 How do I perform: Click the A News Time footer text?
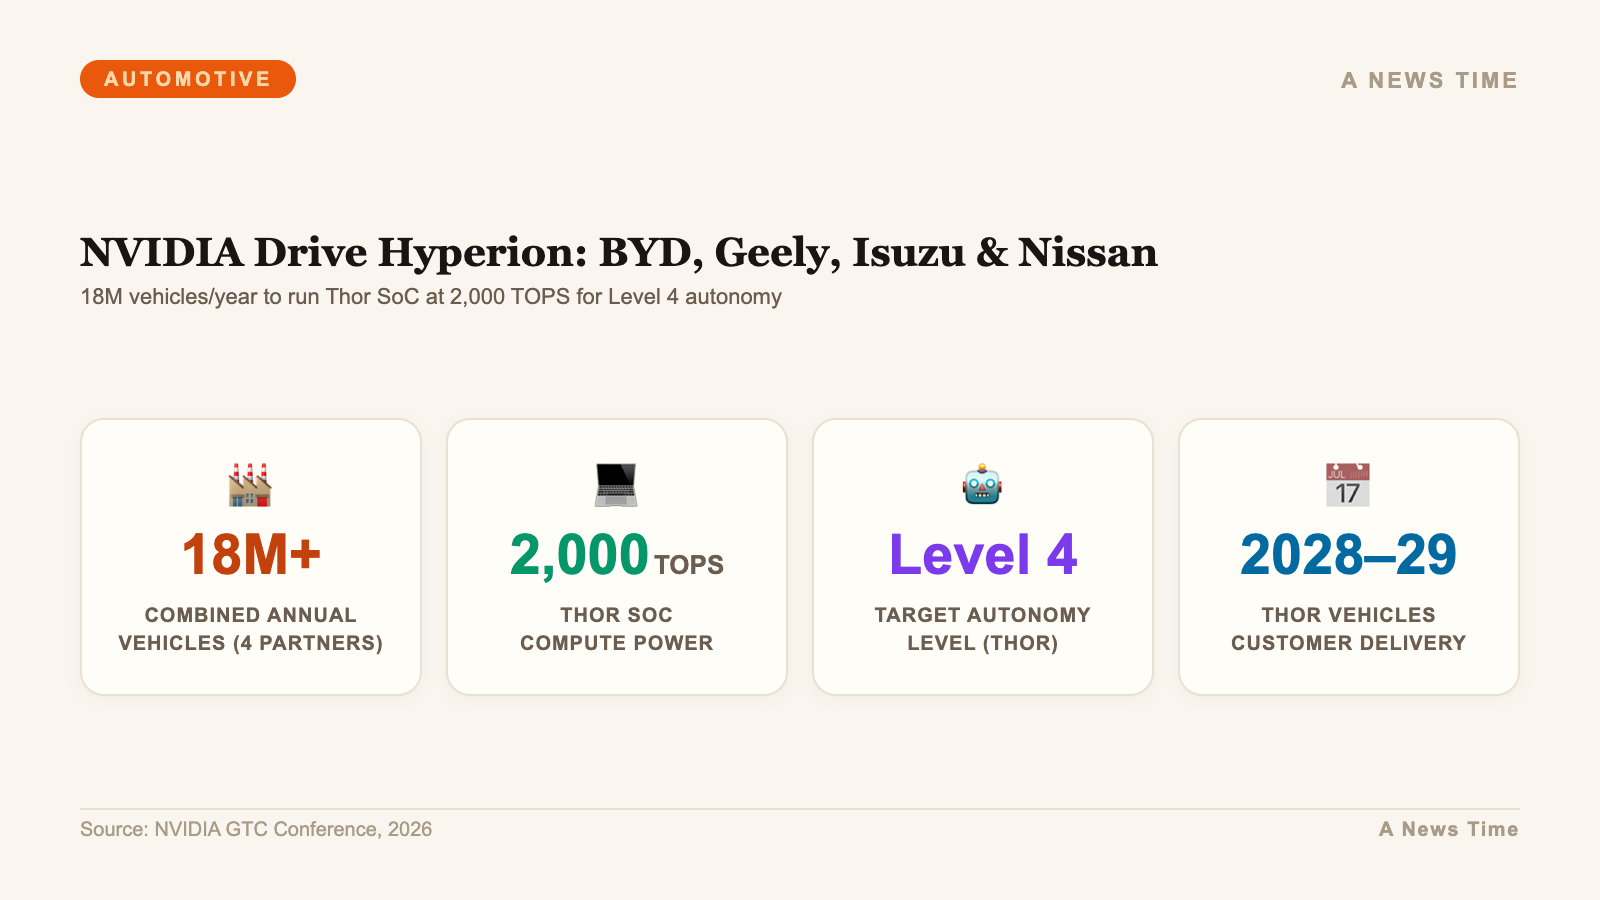click(x=1448, y=829)
